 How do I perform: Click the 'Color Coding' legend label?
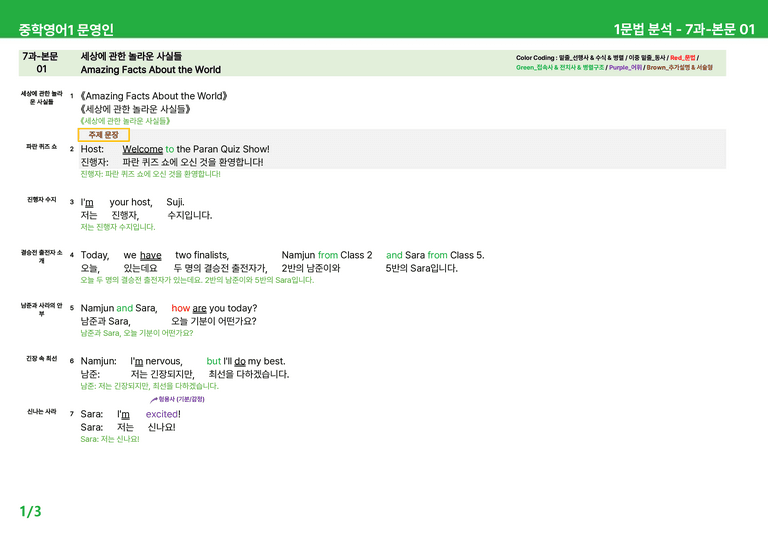click(x=535, y=58)
